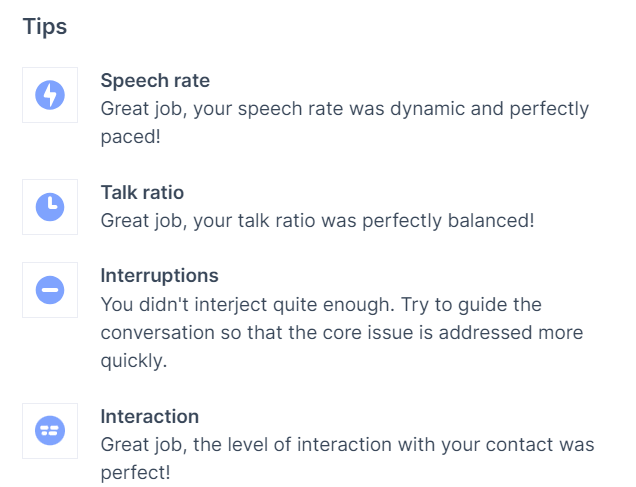
Task: Click the 'Great job, your speech rate' line
Action: click(x=345, y=109)
